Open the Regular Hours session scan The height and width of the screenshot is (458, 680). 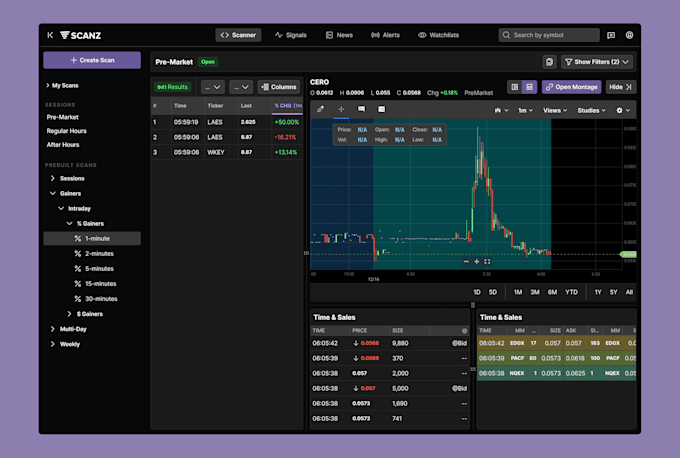(66, 131)
